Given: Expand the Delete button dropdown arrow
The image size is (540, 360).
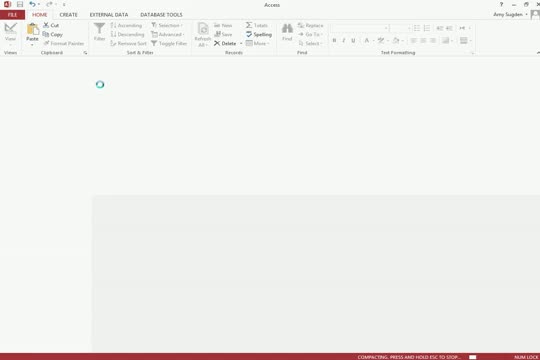Looking at the screenshot, I should (x=241, y=43).
